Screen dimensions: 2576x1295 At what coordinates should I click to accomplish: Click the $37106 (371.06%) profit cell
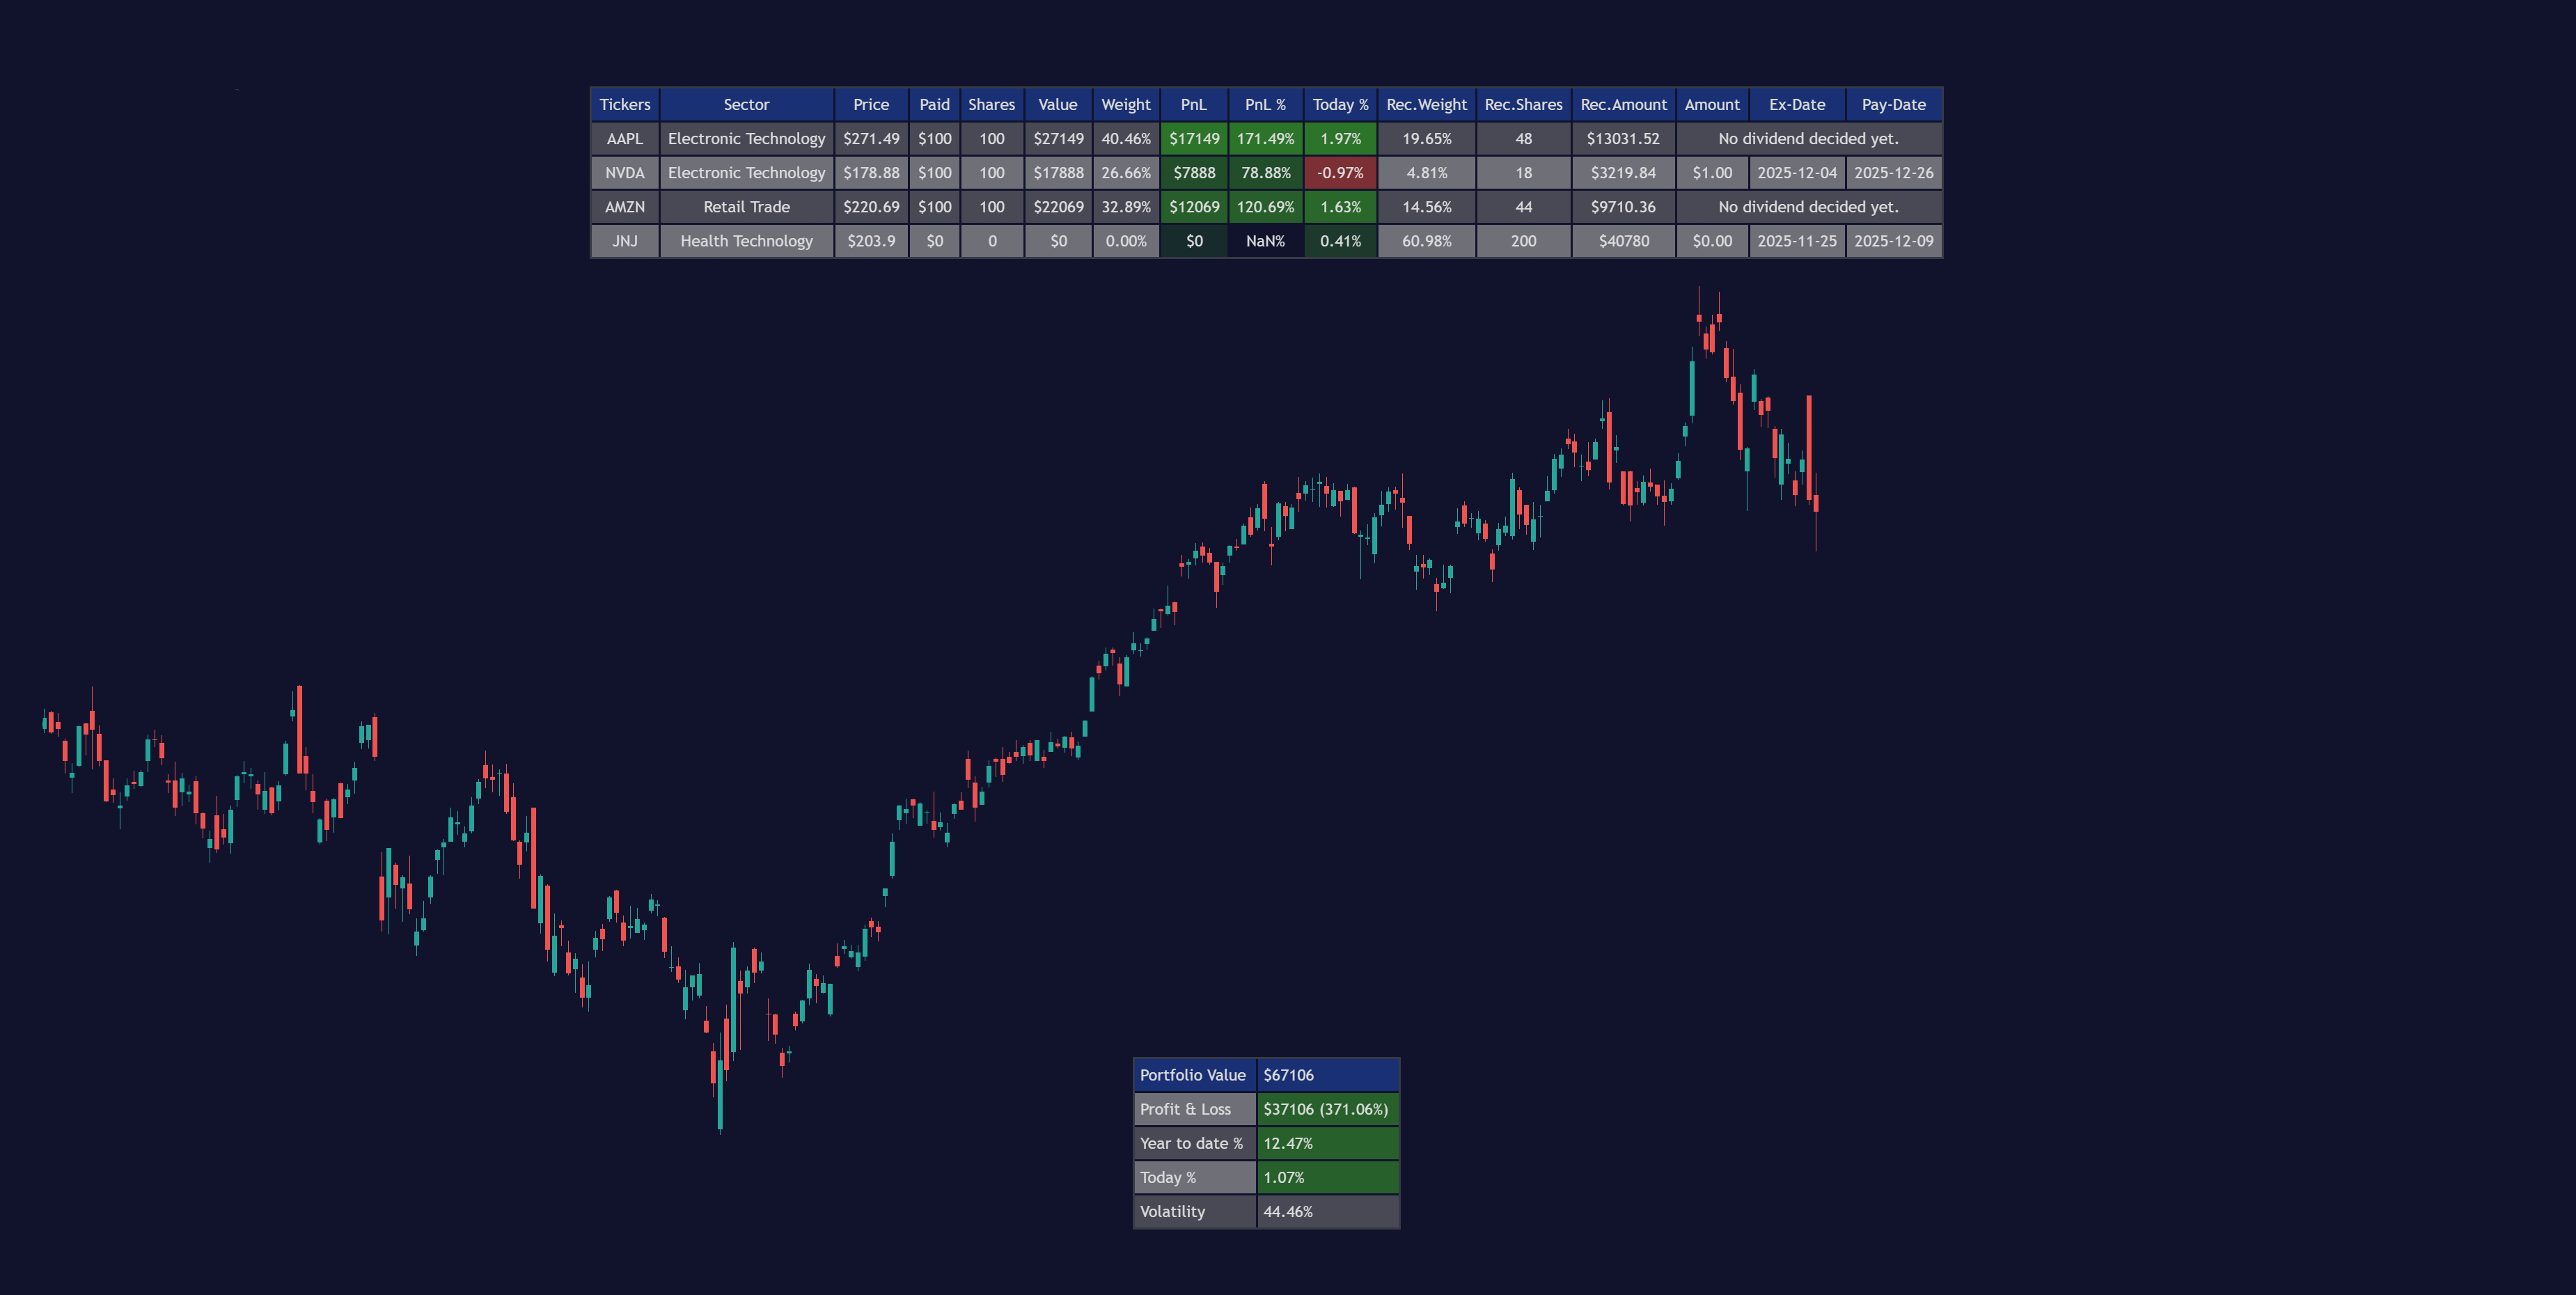click(x=1326, y=1109)
